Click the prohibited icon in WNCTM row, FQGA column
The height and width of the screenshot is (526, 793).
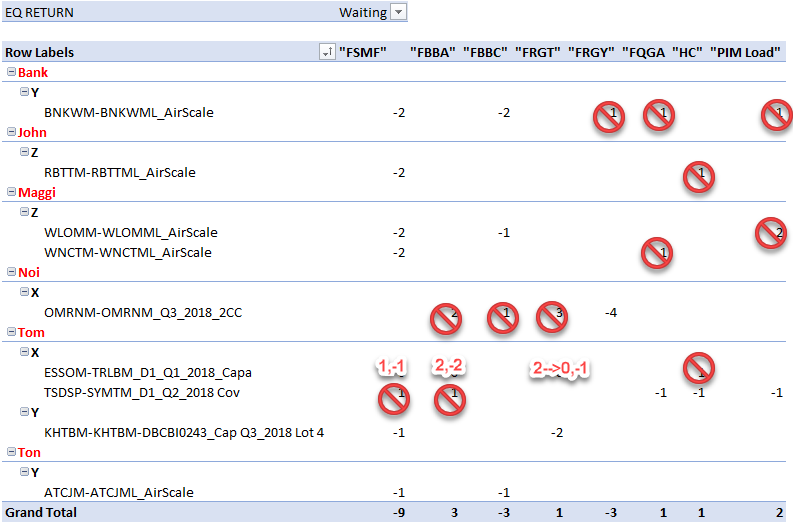pos(656,255)
